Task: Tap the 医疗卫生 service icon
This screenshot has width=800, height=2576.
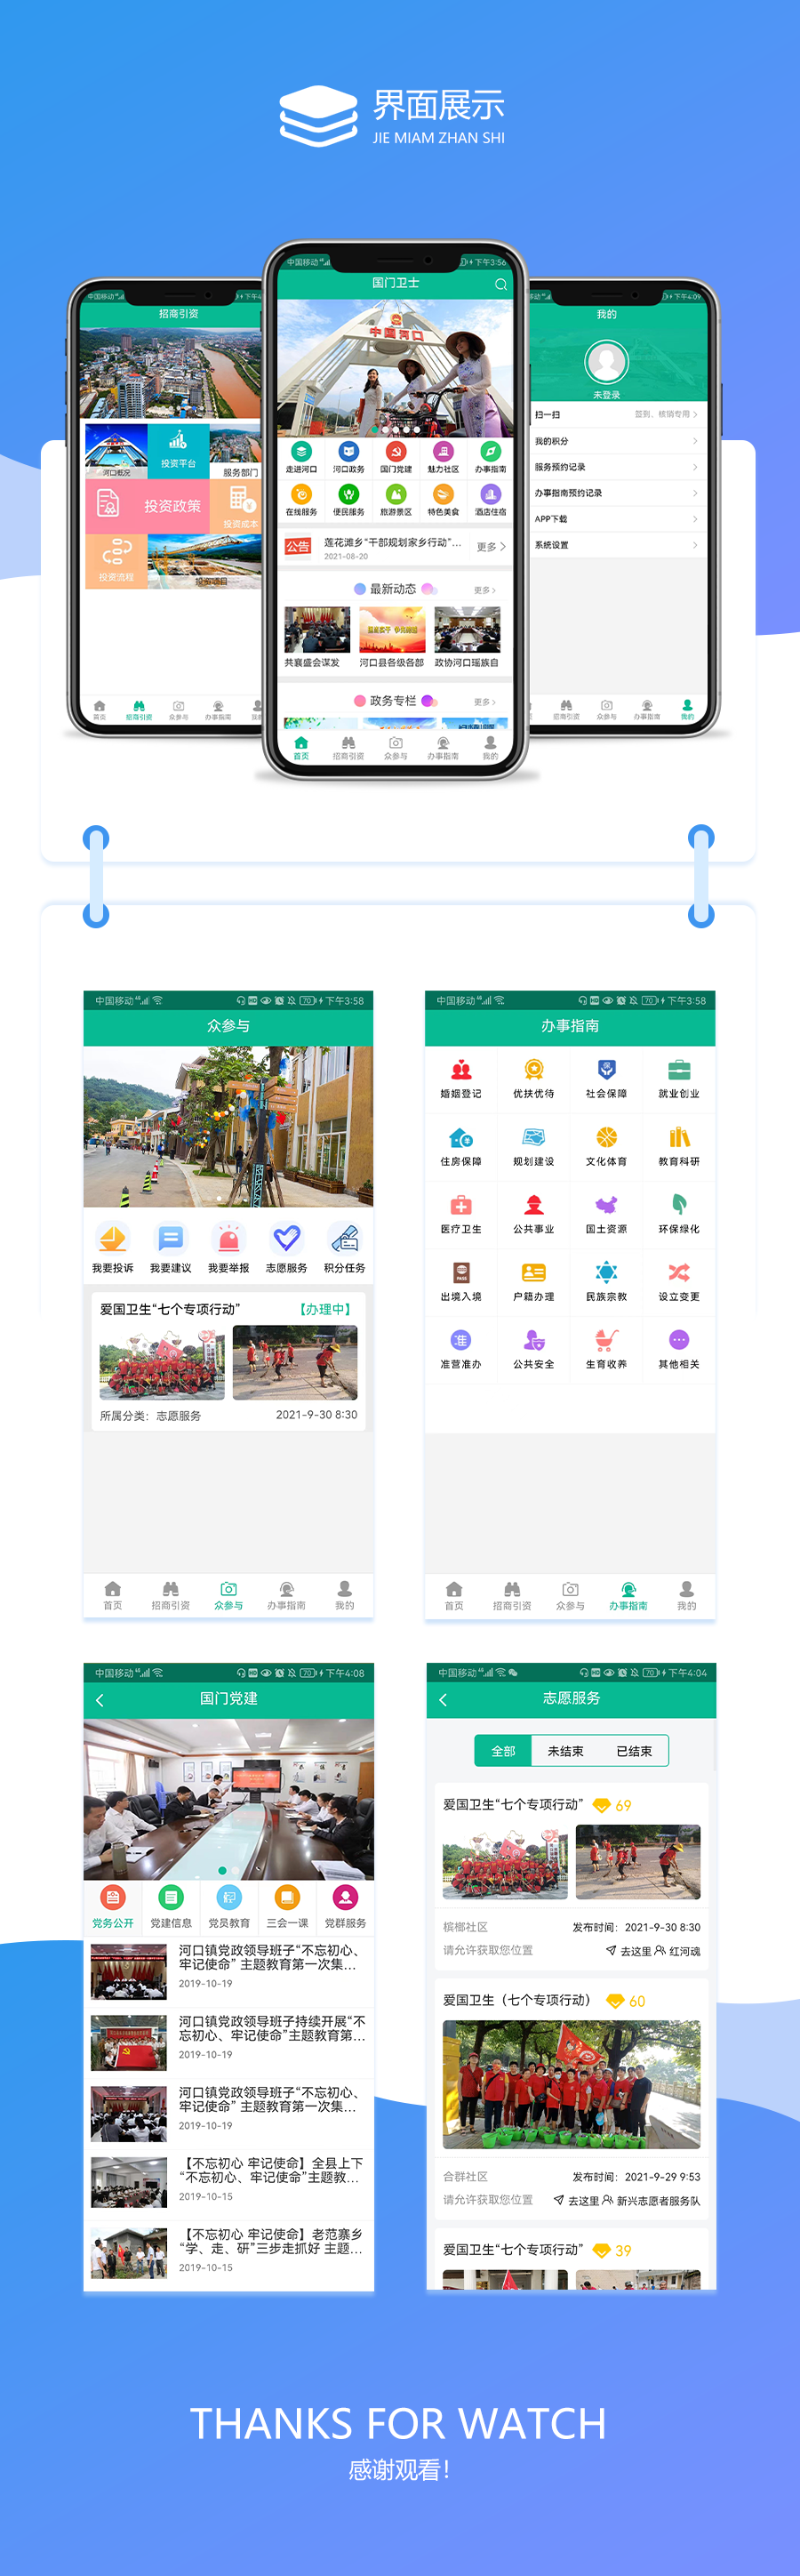Action: tap(461, 1212)
